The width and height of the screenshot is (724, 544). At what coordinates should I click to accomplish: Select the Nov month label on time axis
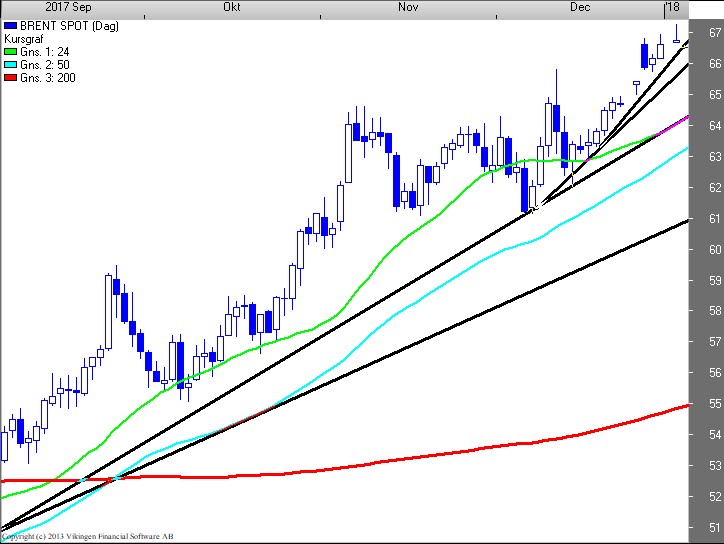(407, 7)
